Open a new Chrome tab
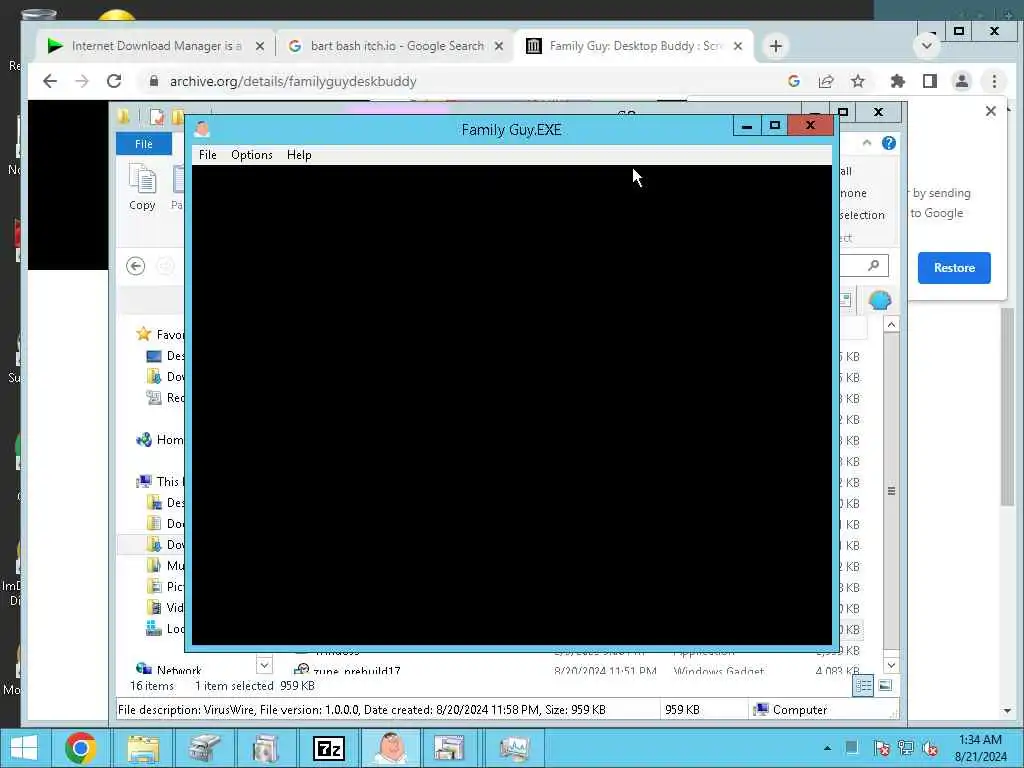Image resolution: width=1024 pixels, height=768 pixels. tap(775, 46)
